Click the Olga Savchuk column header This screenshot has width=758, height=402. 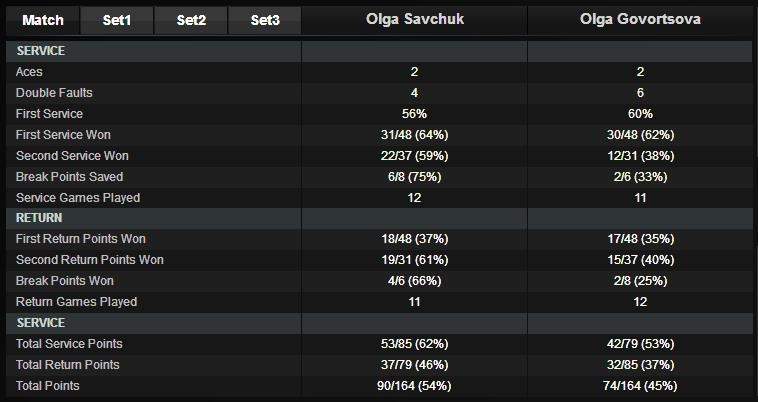pyautogui.click(x=414, y=20)
